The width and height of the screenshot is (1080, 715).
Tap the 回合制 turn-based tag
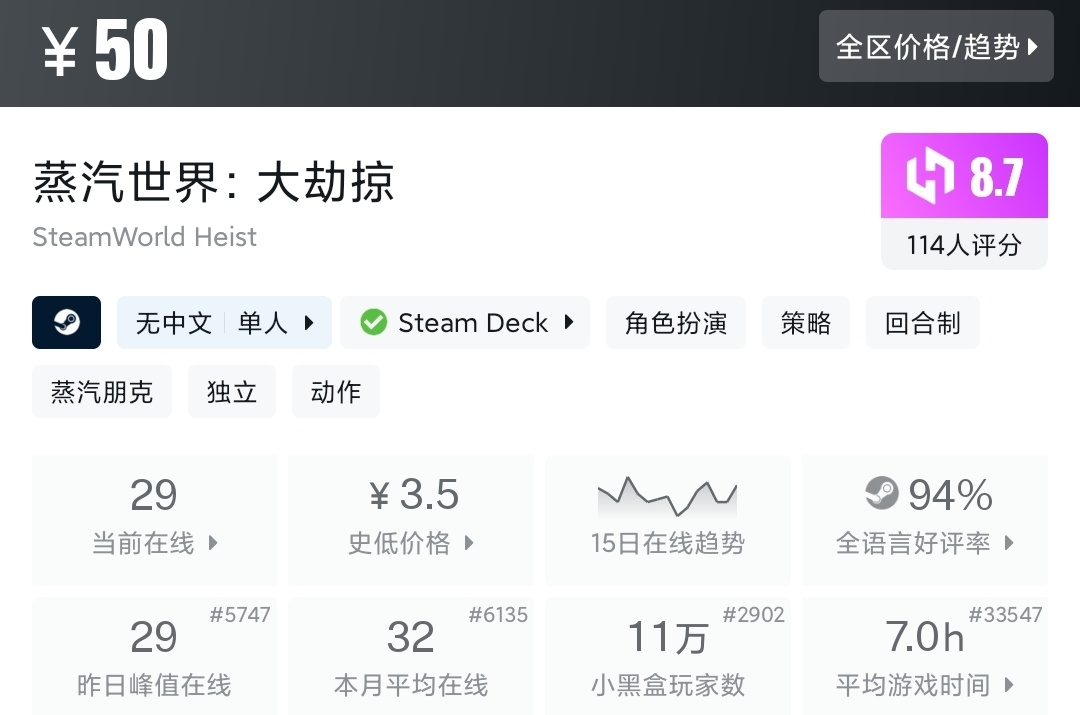[x=922, y=323]
